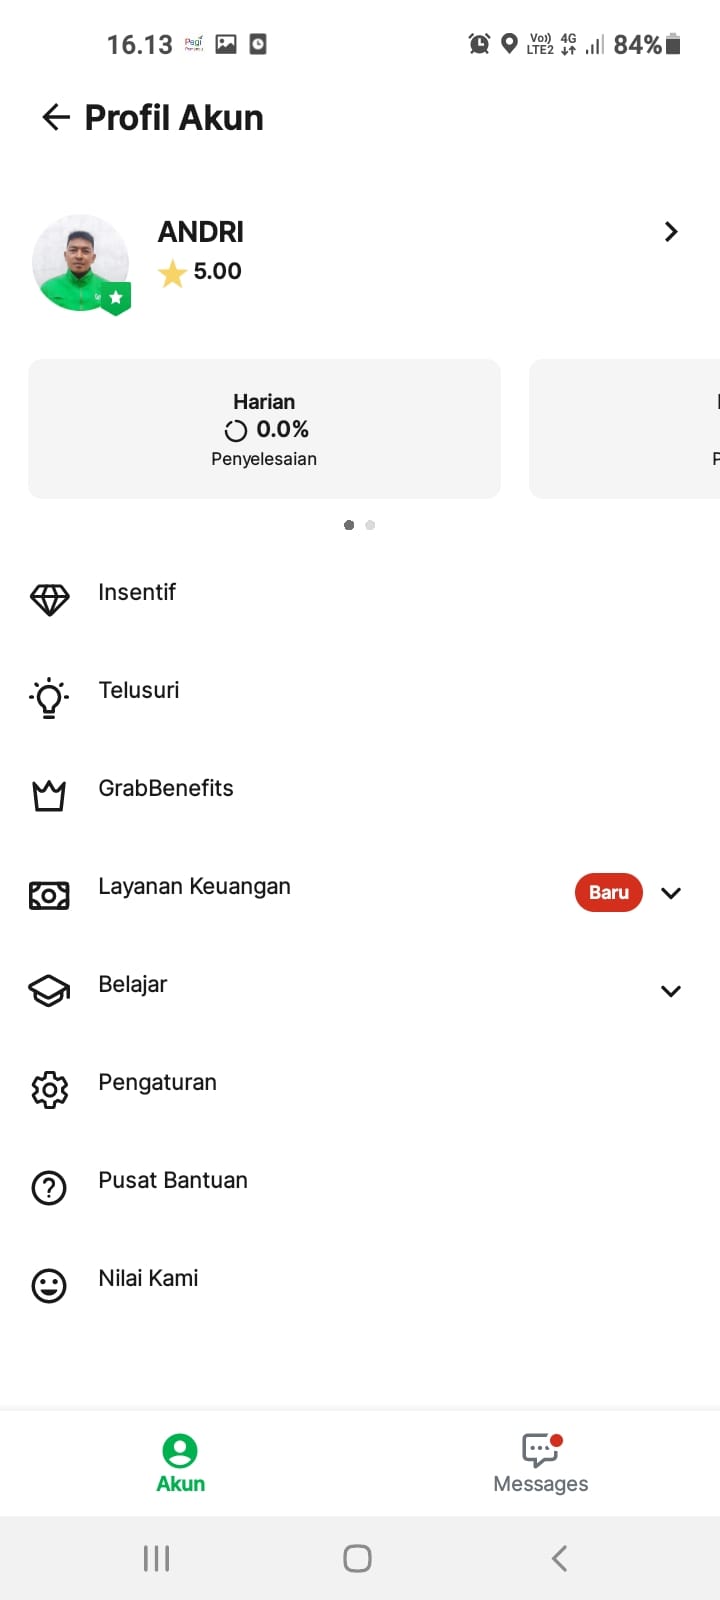720x1600 pixels.
Task: Tap the Telusuri lightbulb icon
Action: pyautogui.click(x=49, y=697)
